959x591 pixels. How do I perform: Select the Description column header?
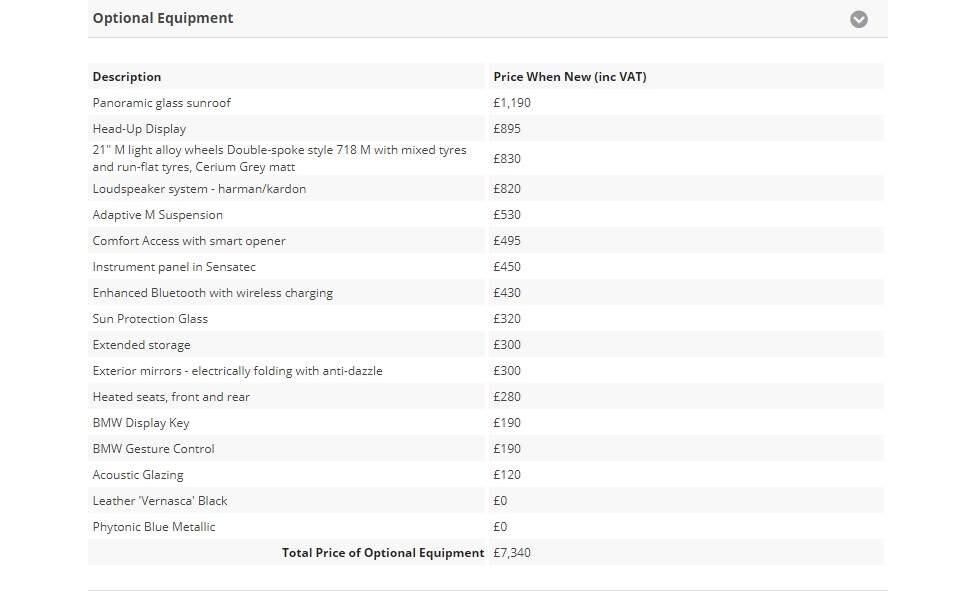127,77
